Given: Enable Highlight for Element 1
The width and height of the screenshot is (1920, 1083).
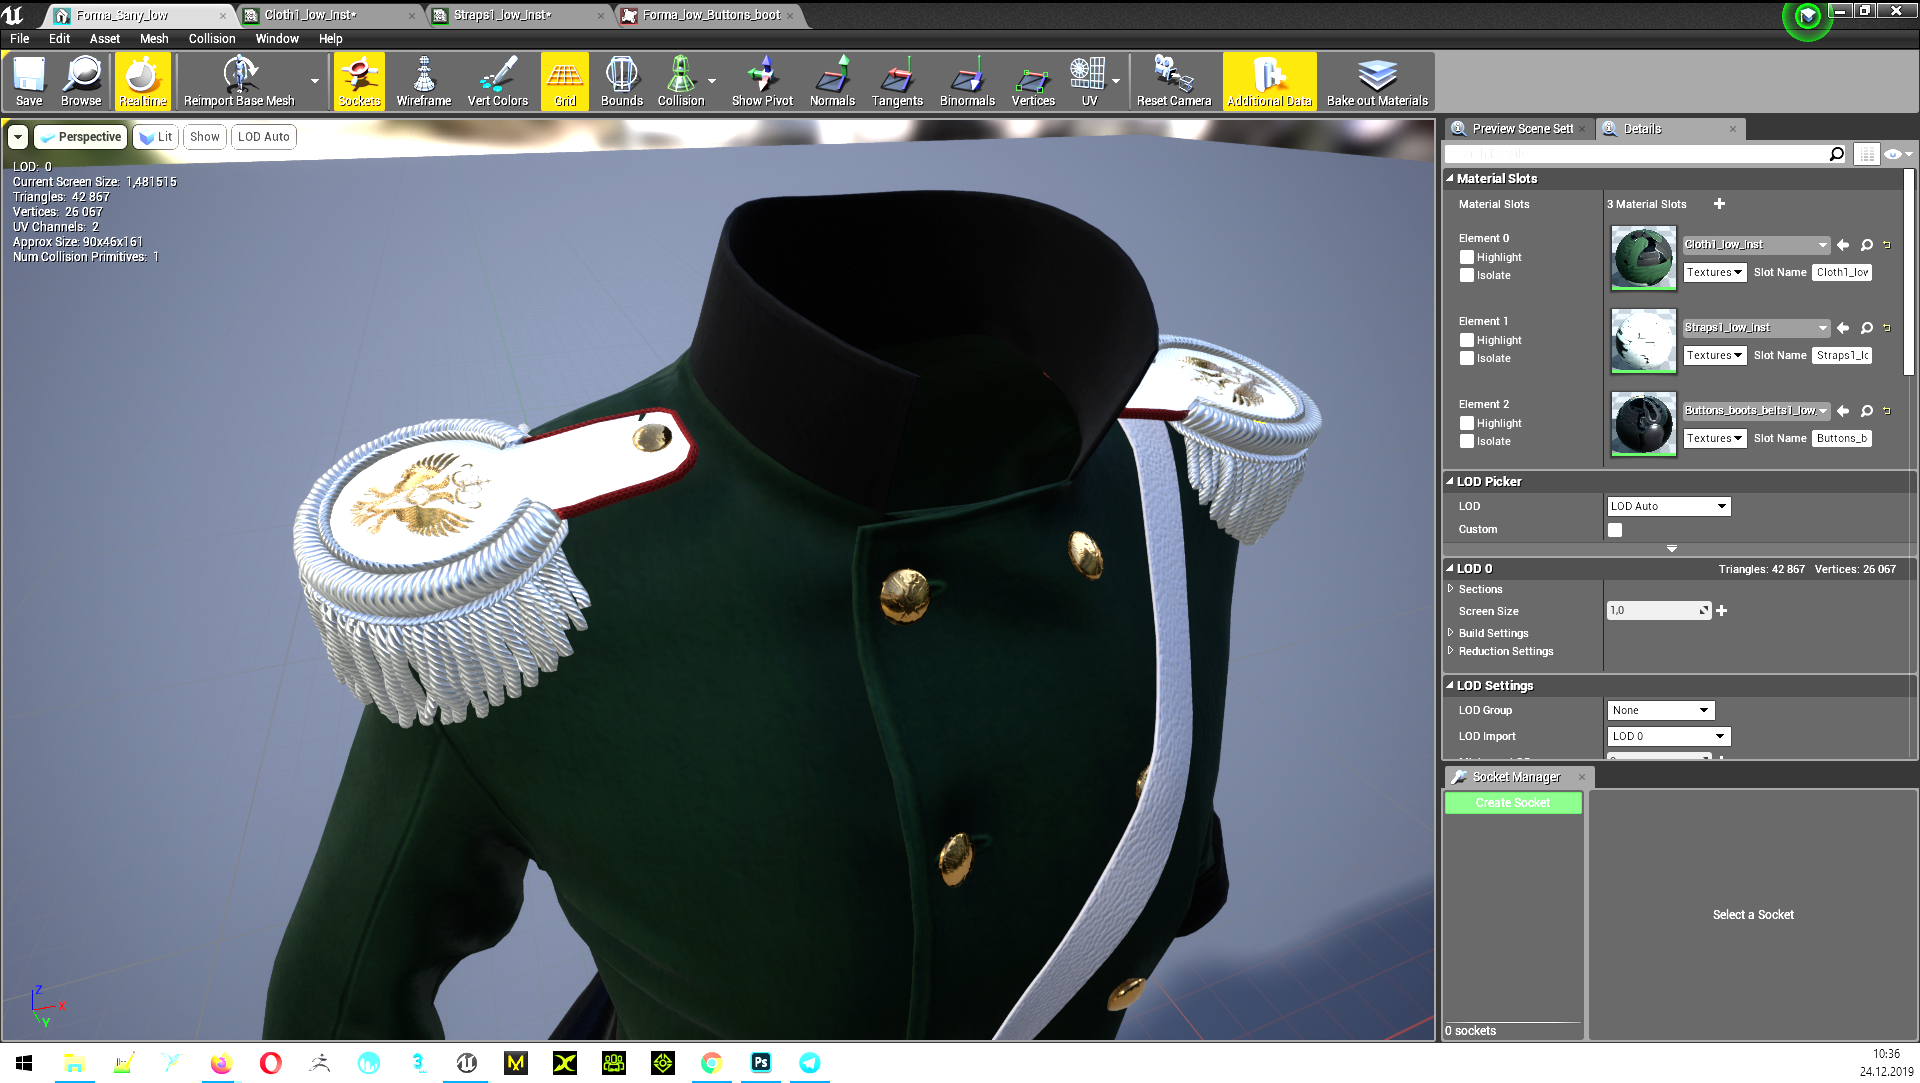Looking at the screenshot, I should point(1467,340).
